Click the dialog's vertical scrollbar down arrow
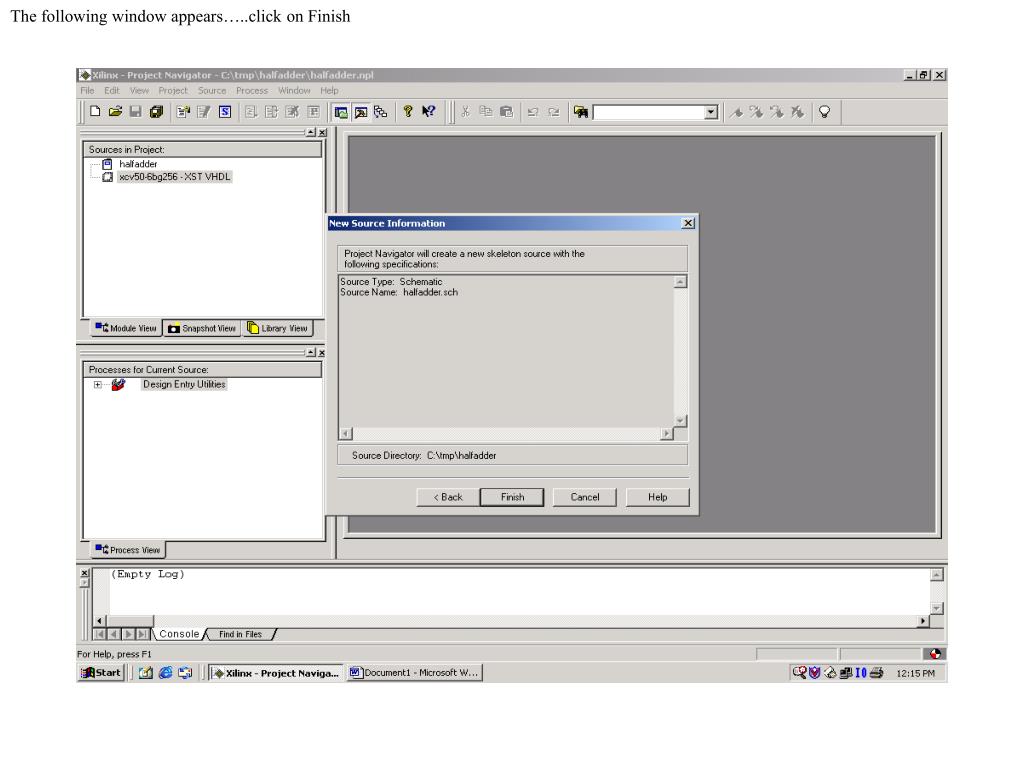The height and width of the screenshot is (768, 1024). pos(680,421)
